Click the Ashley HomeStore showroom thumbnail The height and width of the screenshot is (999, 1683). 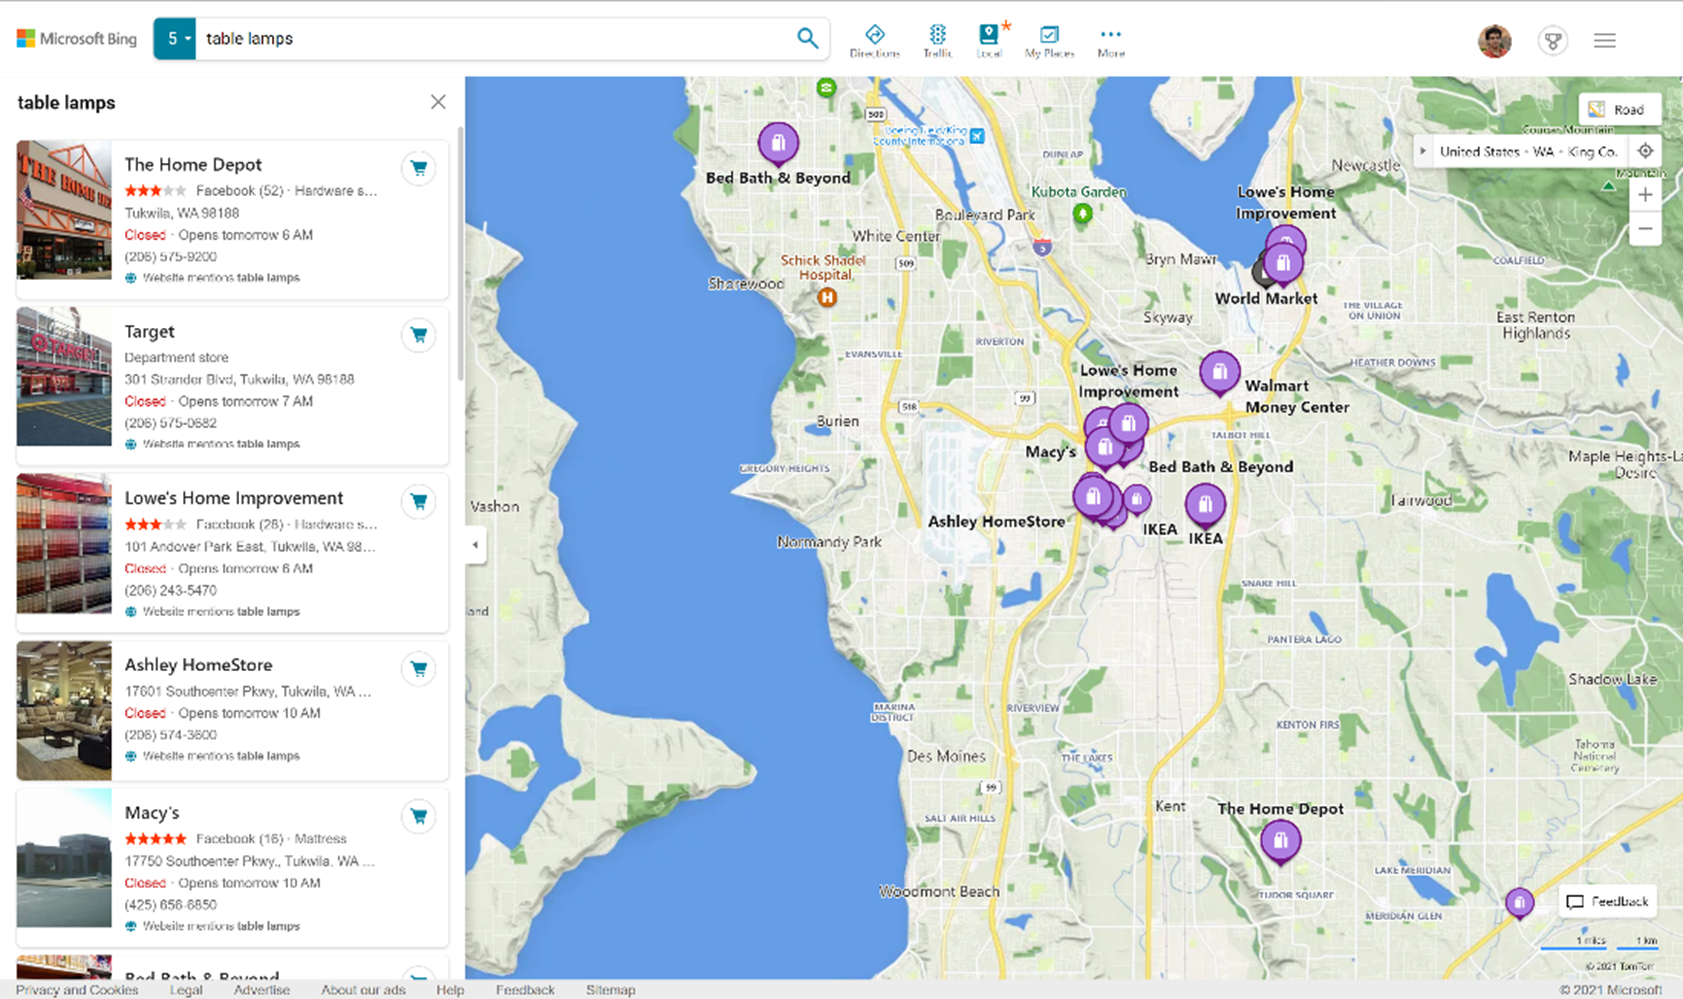pyautogui.click(x=64, y=711)
